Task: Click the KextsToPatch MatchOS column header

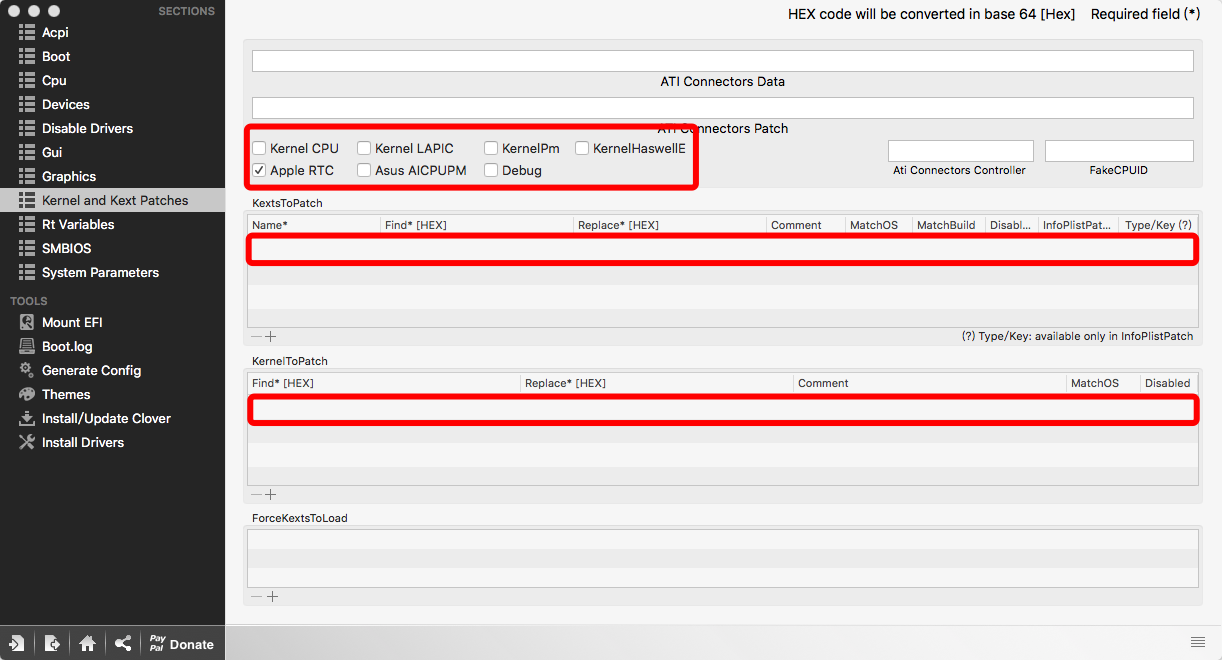Action: (x=879, y=225)
